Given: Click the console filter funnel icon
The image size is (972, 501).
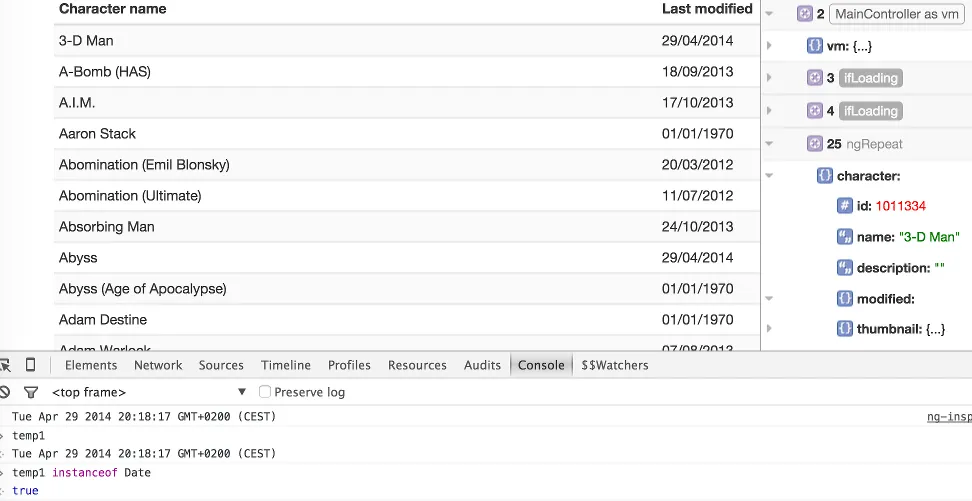Looking at the screenshot, I should (x=31, y=392).
